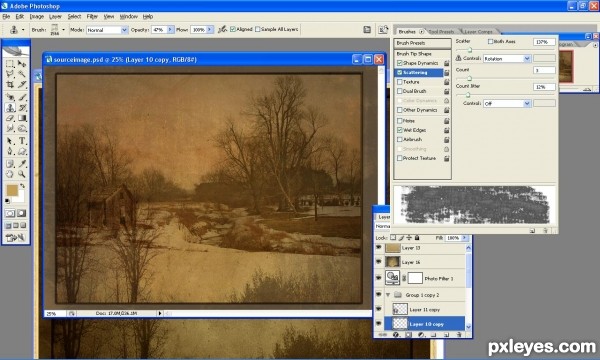The height and width of the screenshot is (360, 600).
Task: Select the Brush tool
Action: tap(22, 97)
